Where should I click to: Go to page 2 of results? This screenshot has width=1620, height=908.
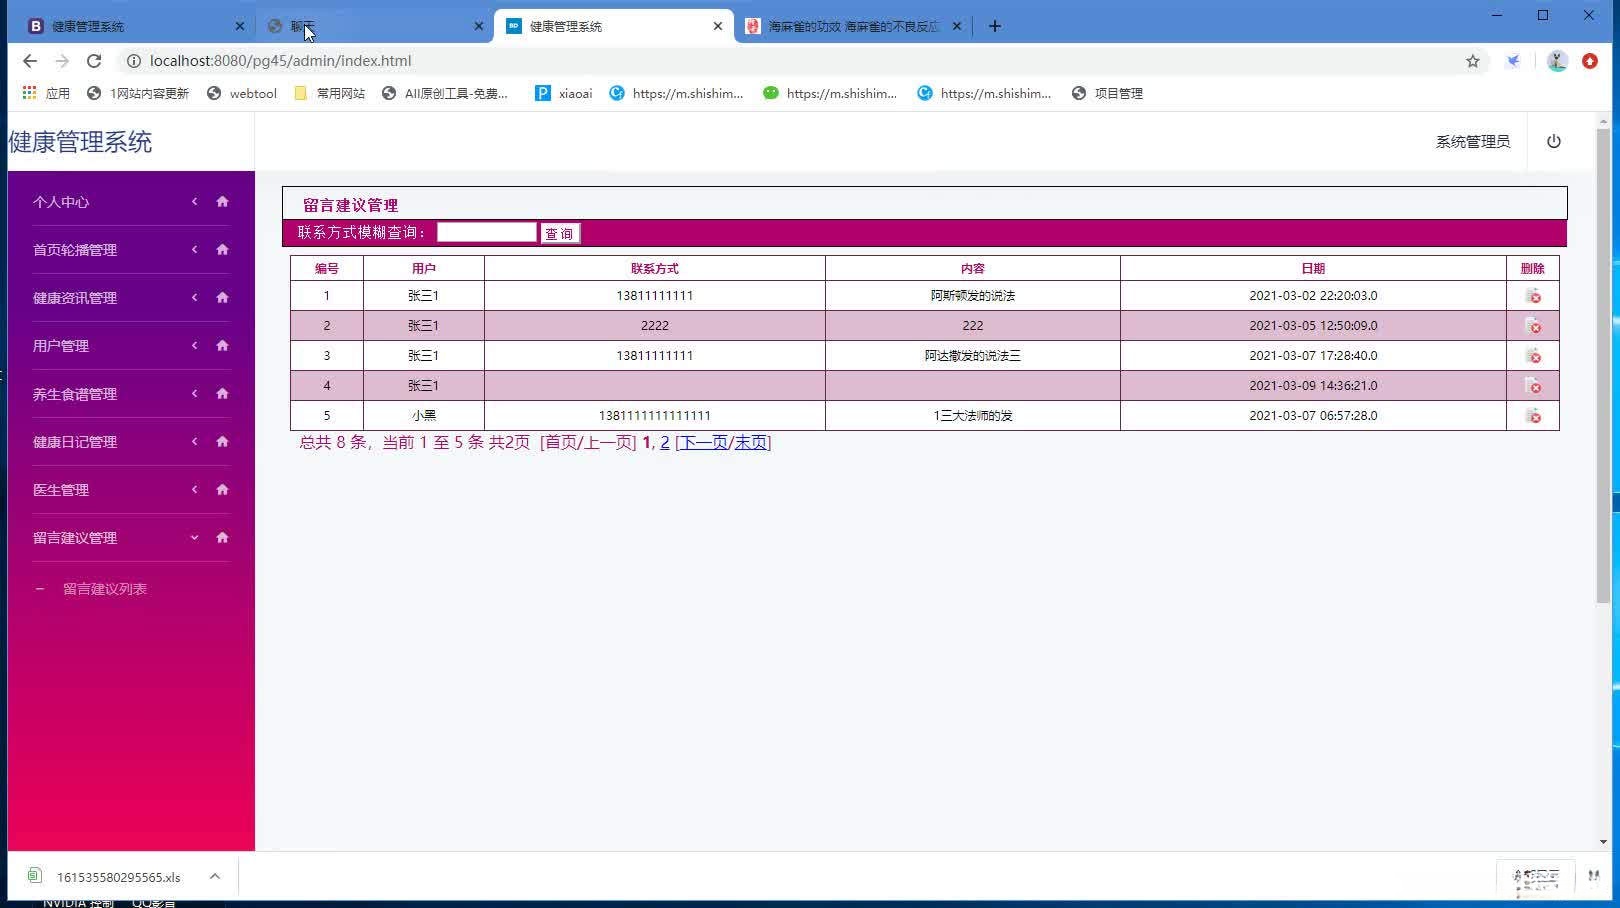665,442
